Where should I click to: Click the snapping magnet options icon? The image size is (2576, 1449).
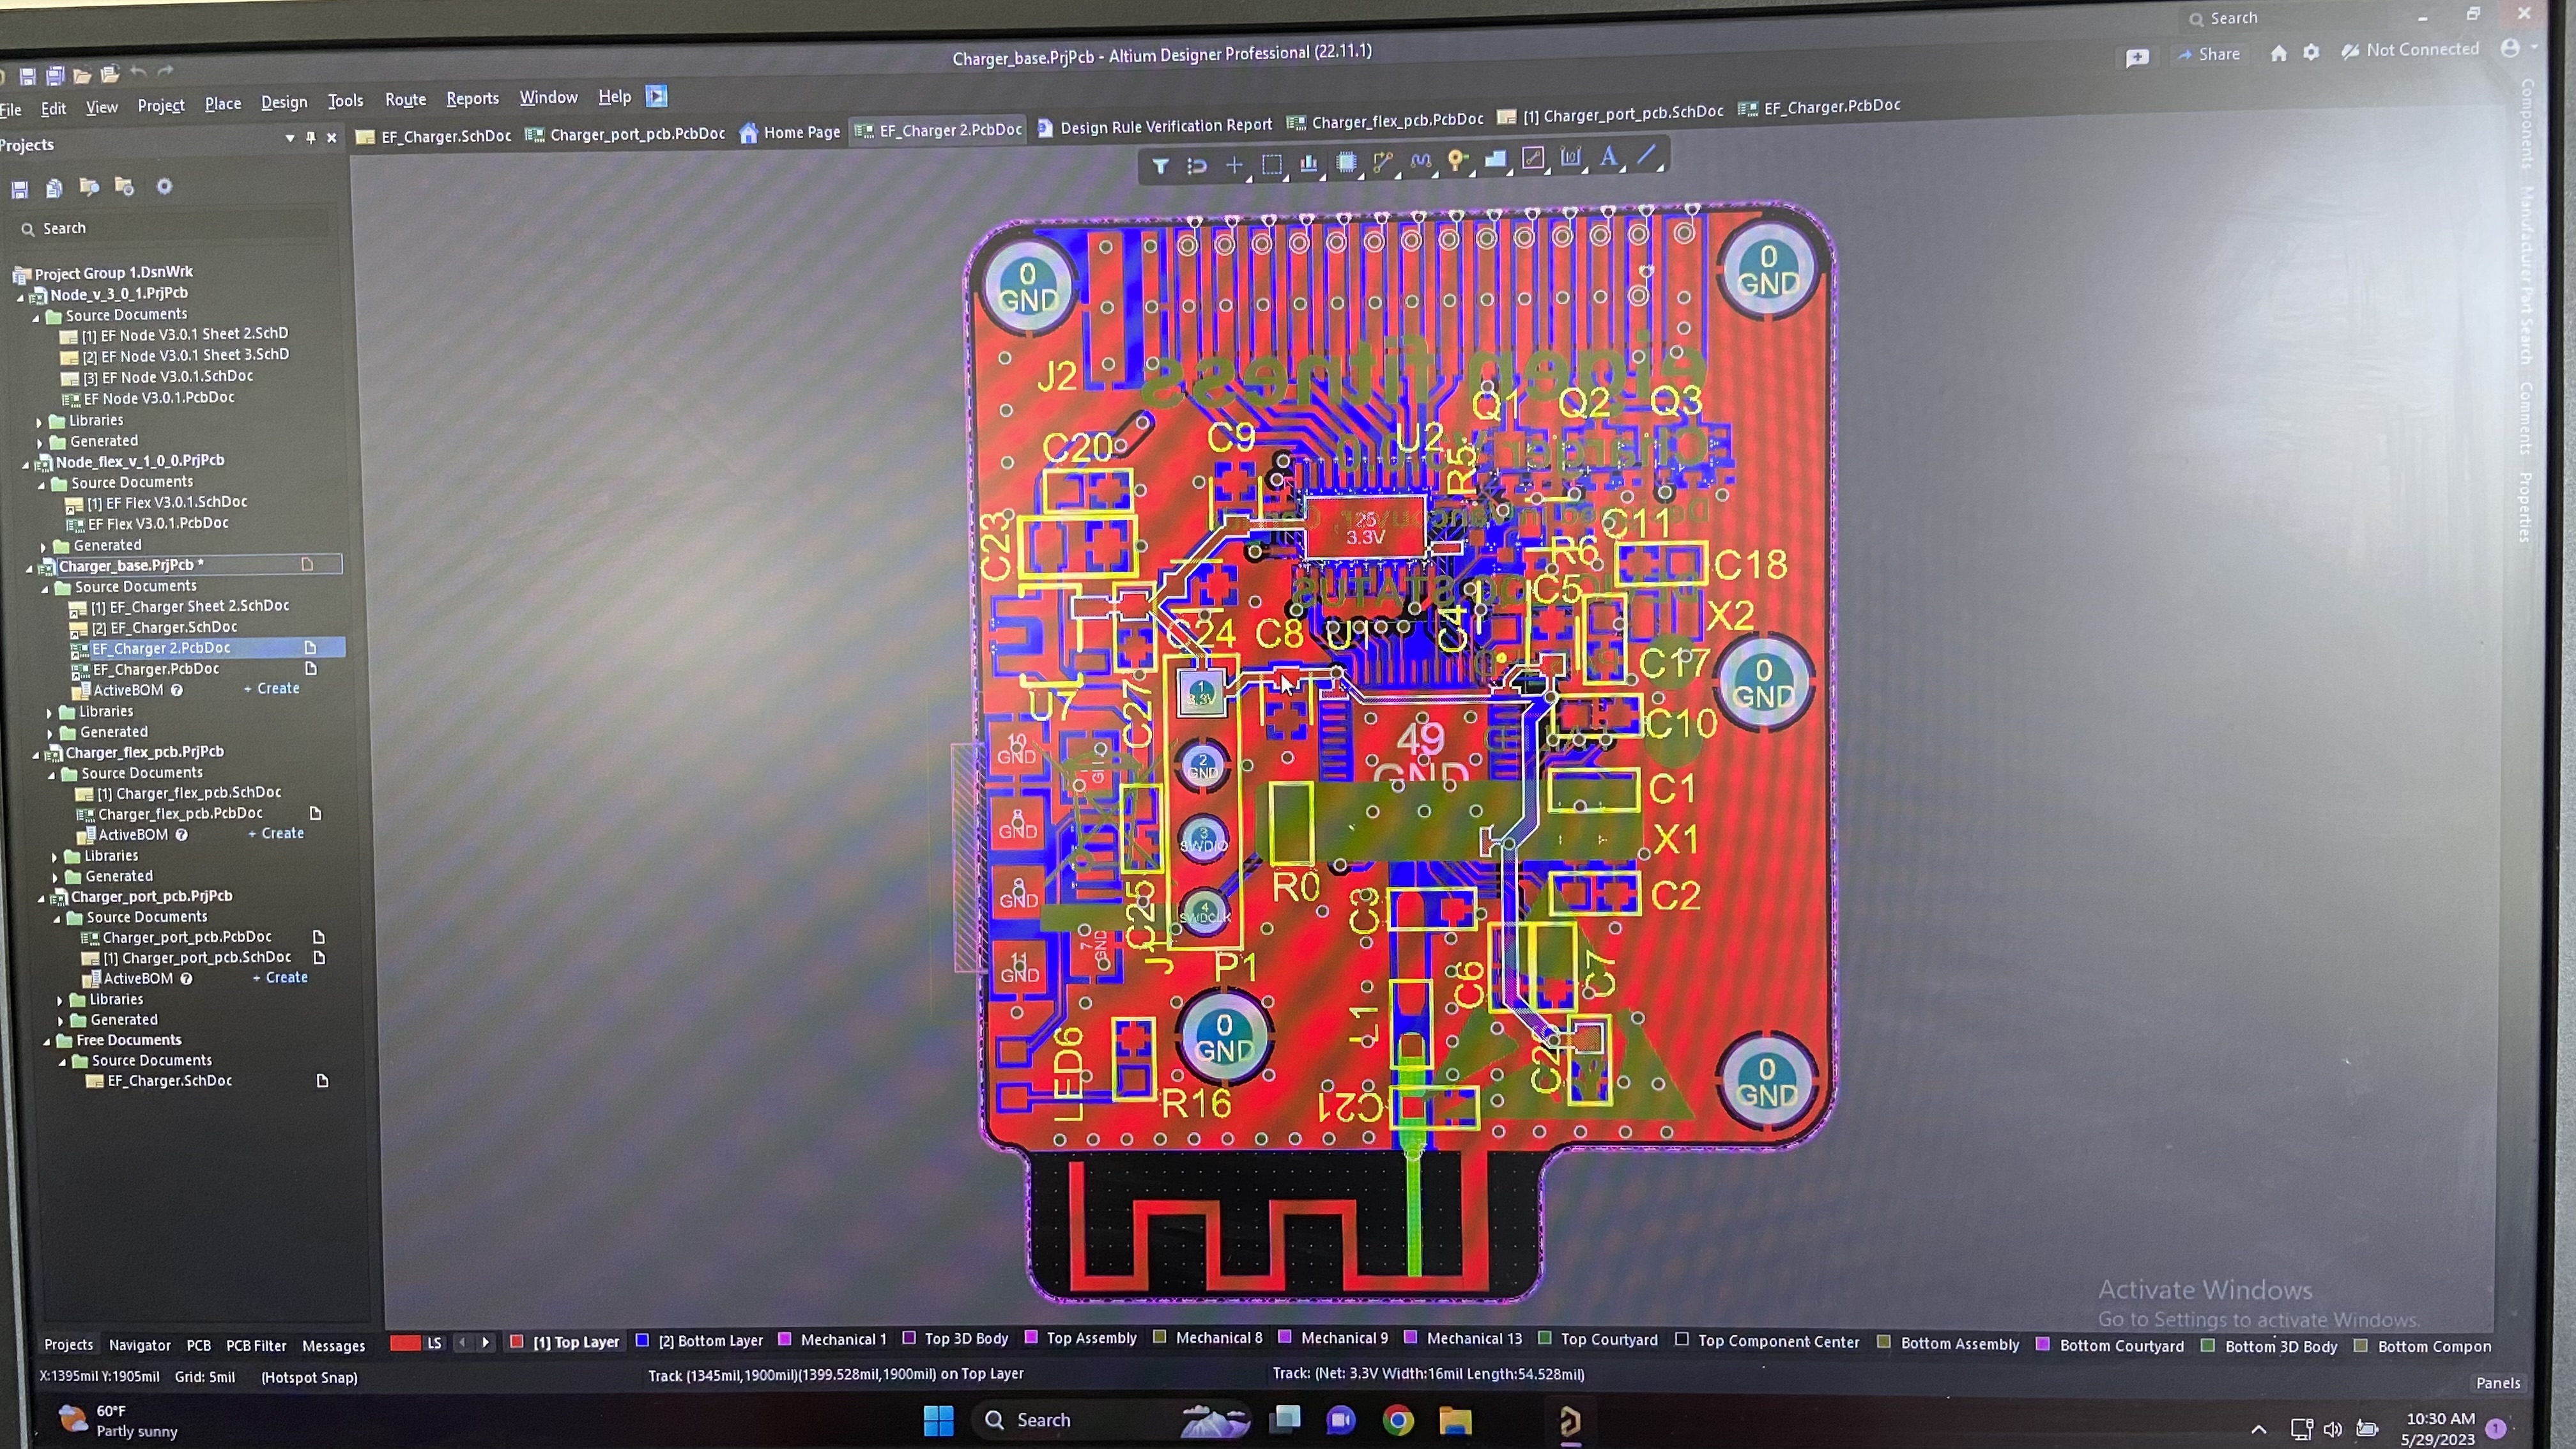click(1197, 166)
